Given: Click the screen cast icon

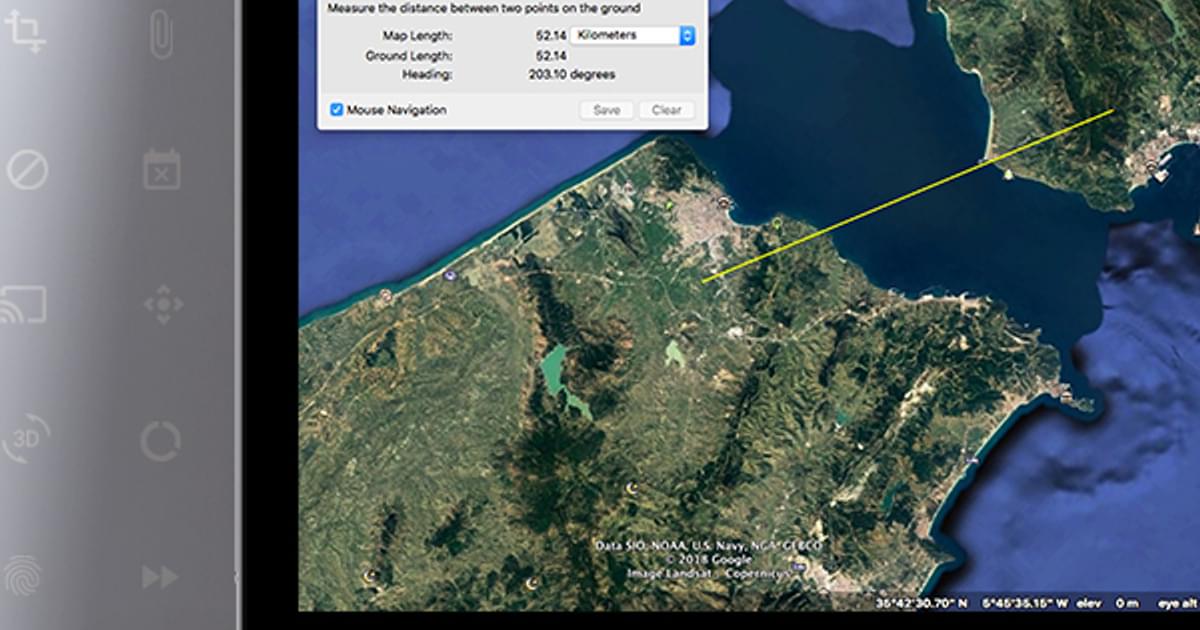Looking at the screenshot, I should pyautogui.click(x=24, y=304).
